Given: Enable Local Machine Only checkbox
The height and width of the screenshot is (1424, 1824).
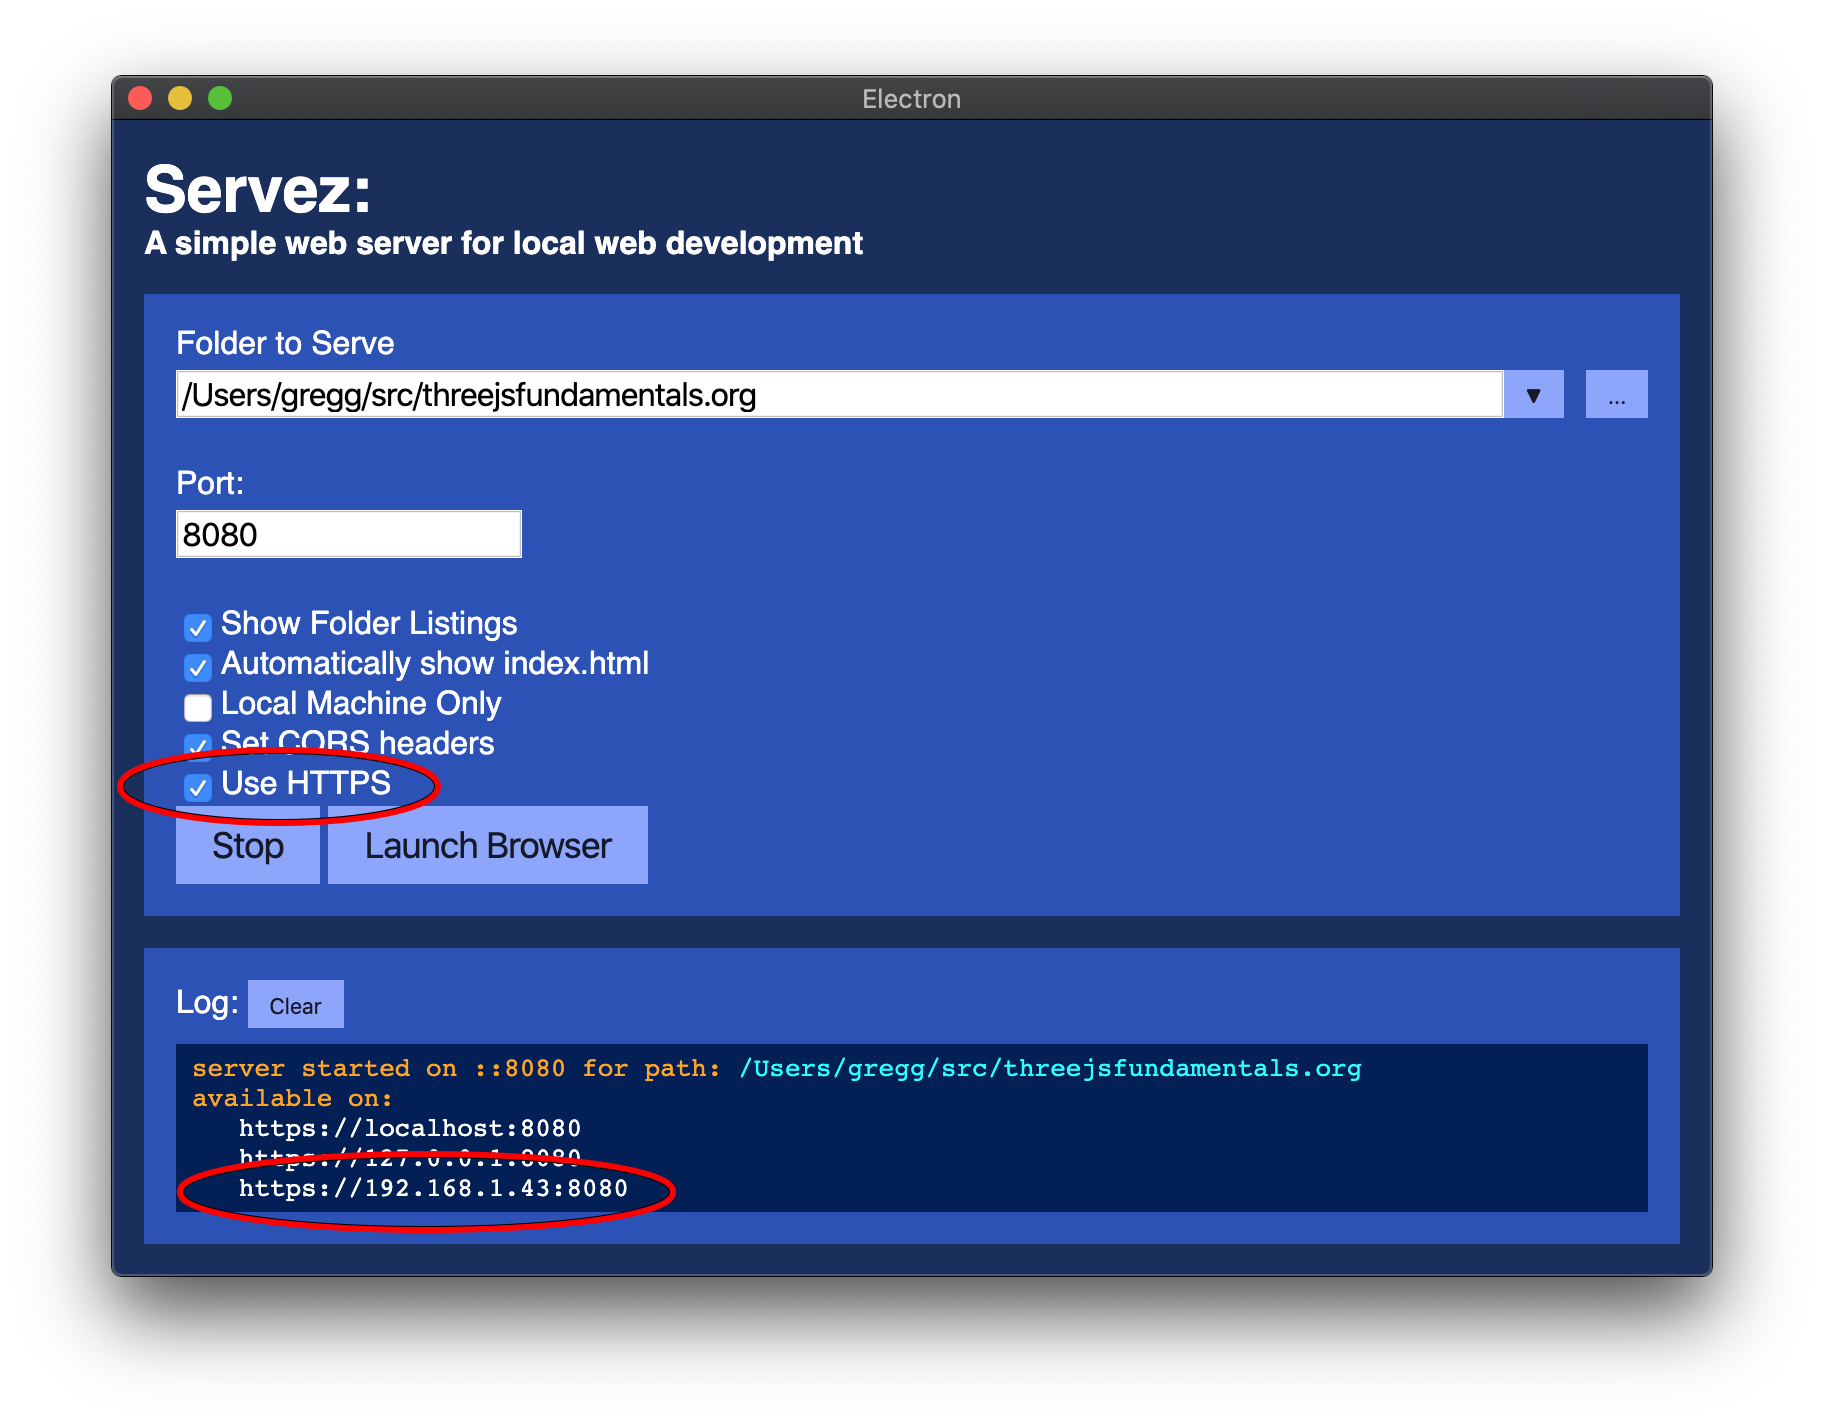Looking at the screenshot, I should pos(198,707).
